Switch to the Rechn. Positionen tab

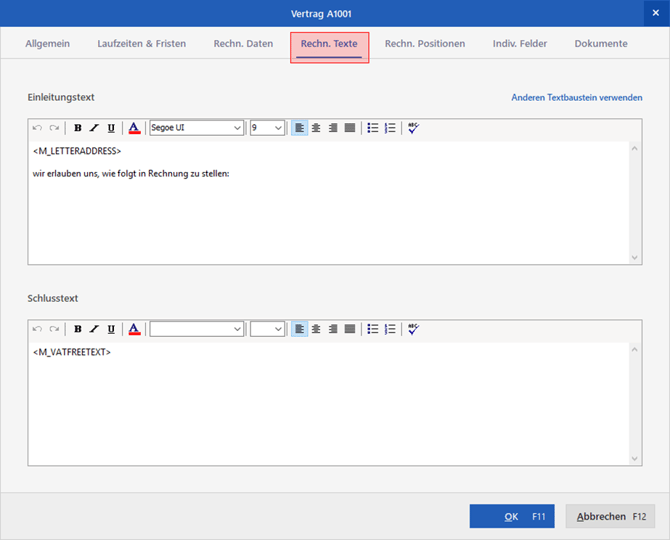[424, 44]
